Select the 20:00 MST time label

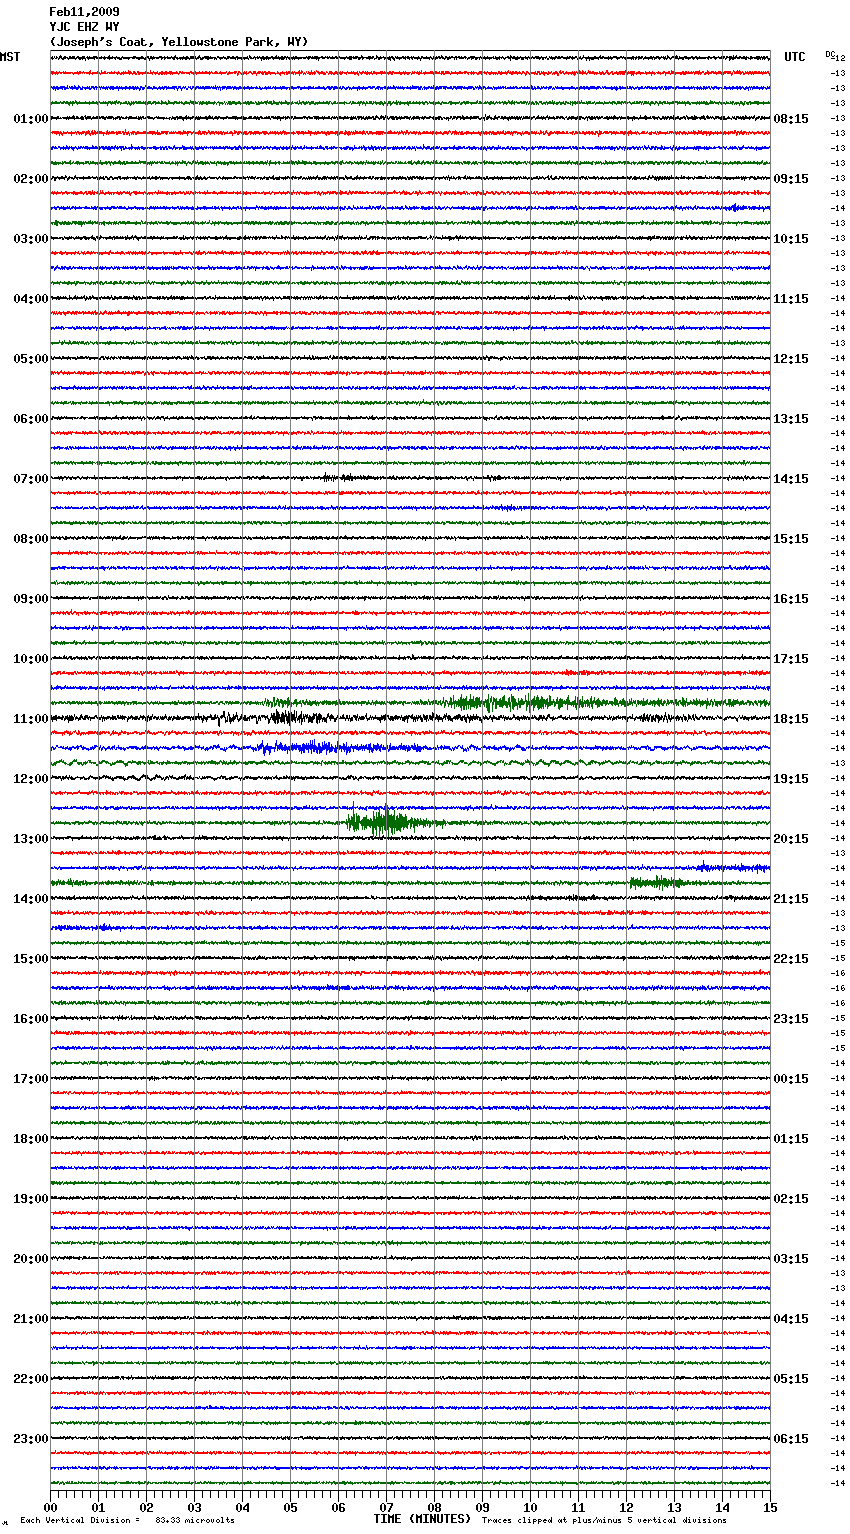(31, 1259)
